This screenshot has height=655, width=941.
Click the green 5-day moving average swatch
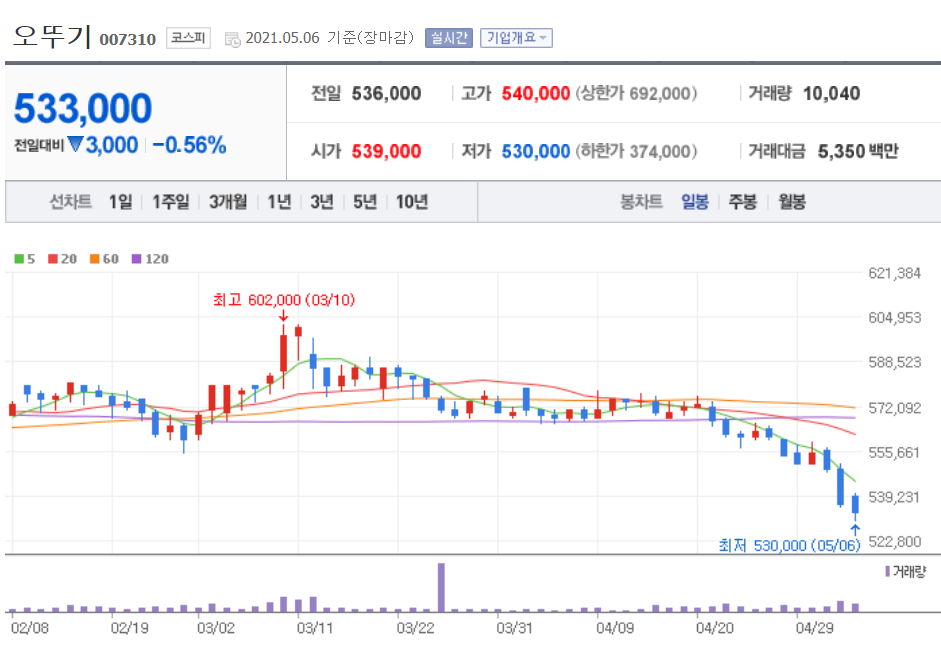tap(19, 259)
